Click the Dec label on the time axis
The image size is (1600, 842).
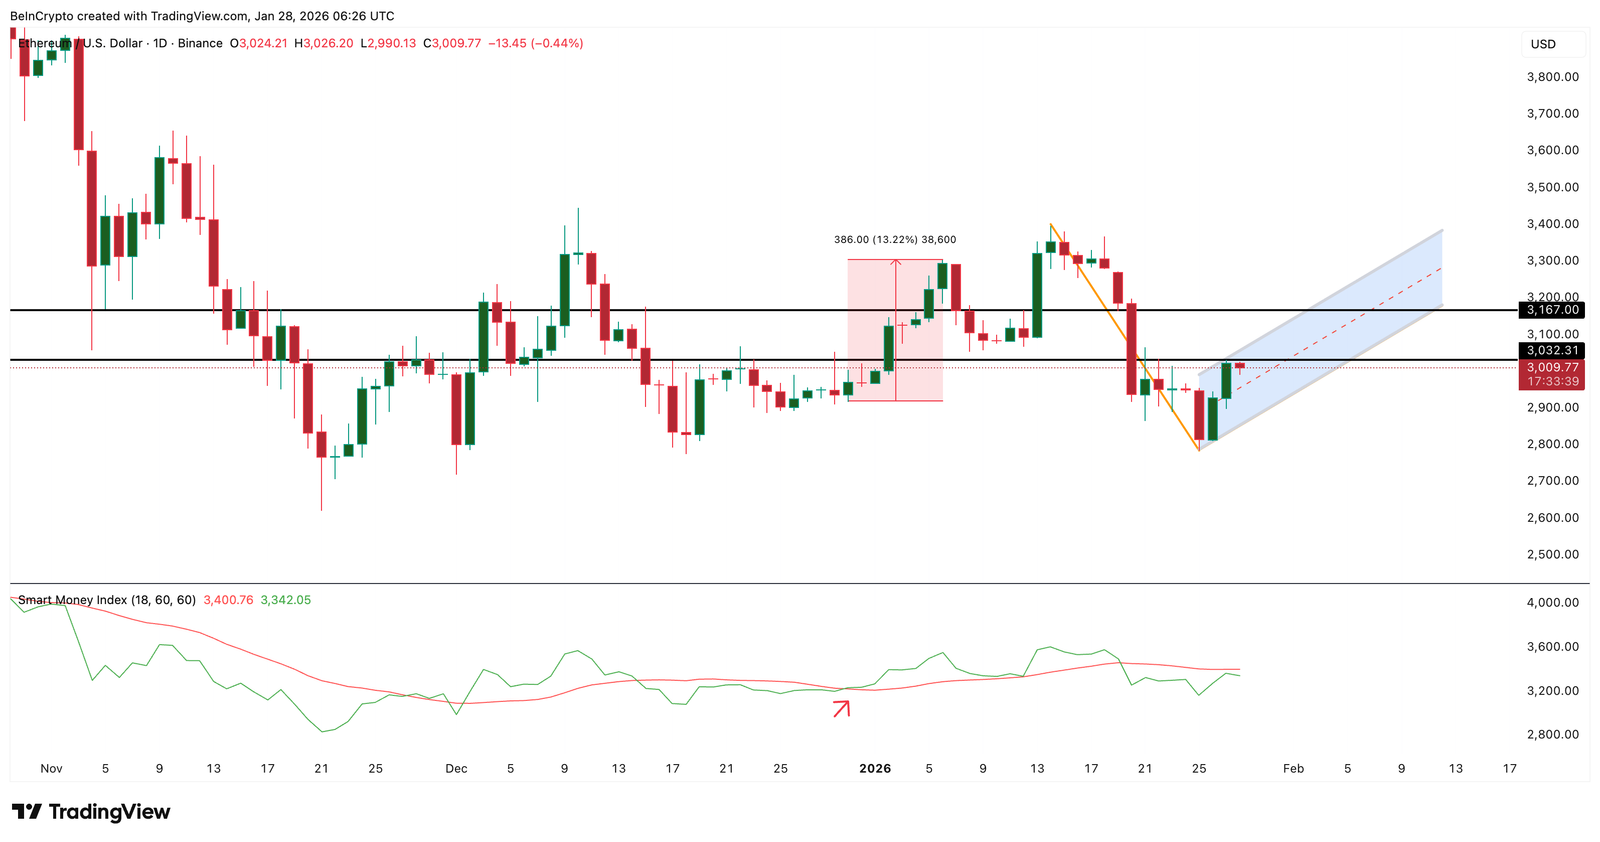[x=456, y=769]
